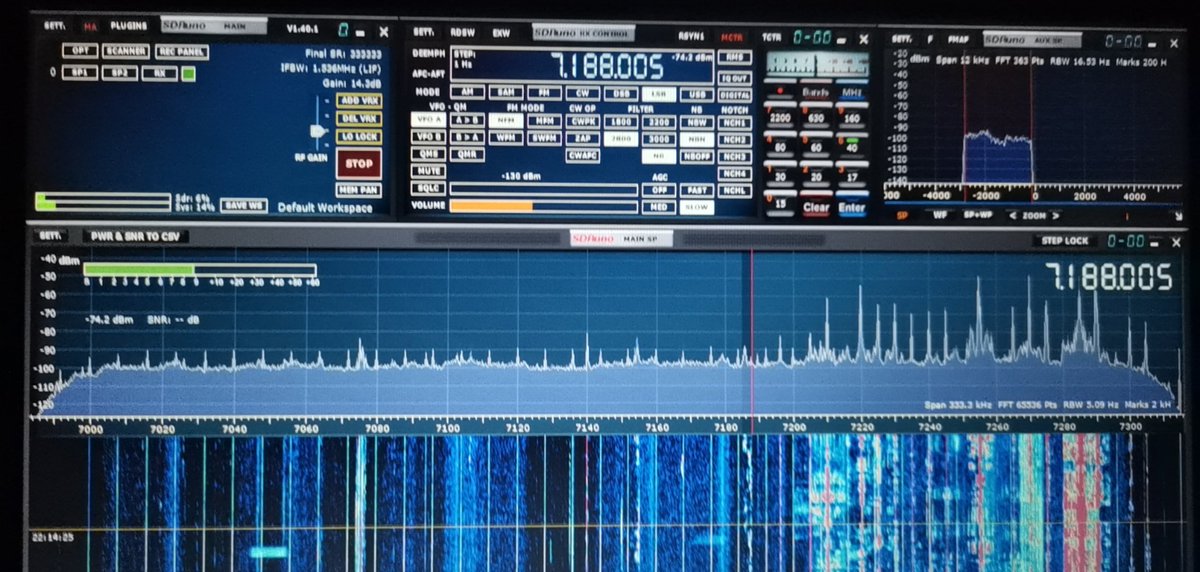This screenshot has height=572, width=1200.
Task: Toggle the MCTR button in RX Control
Action: click(x=732, y=38)
